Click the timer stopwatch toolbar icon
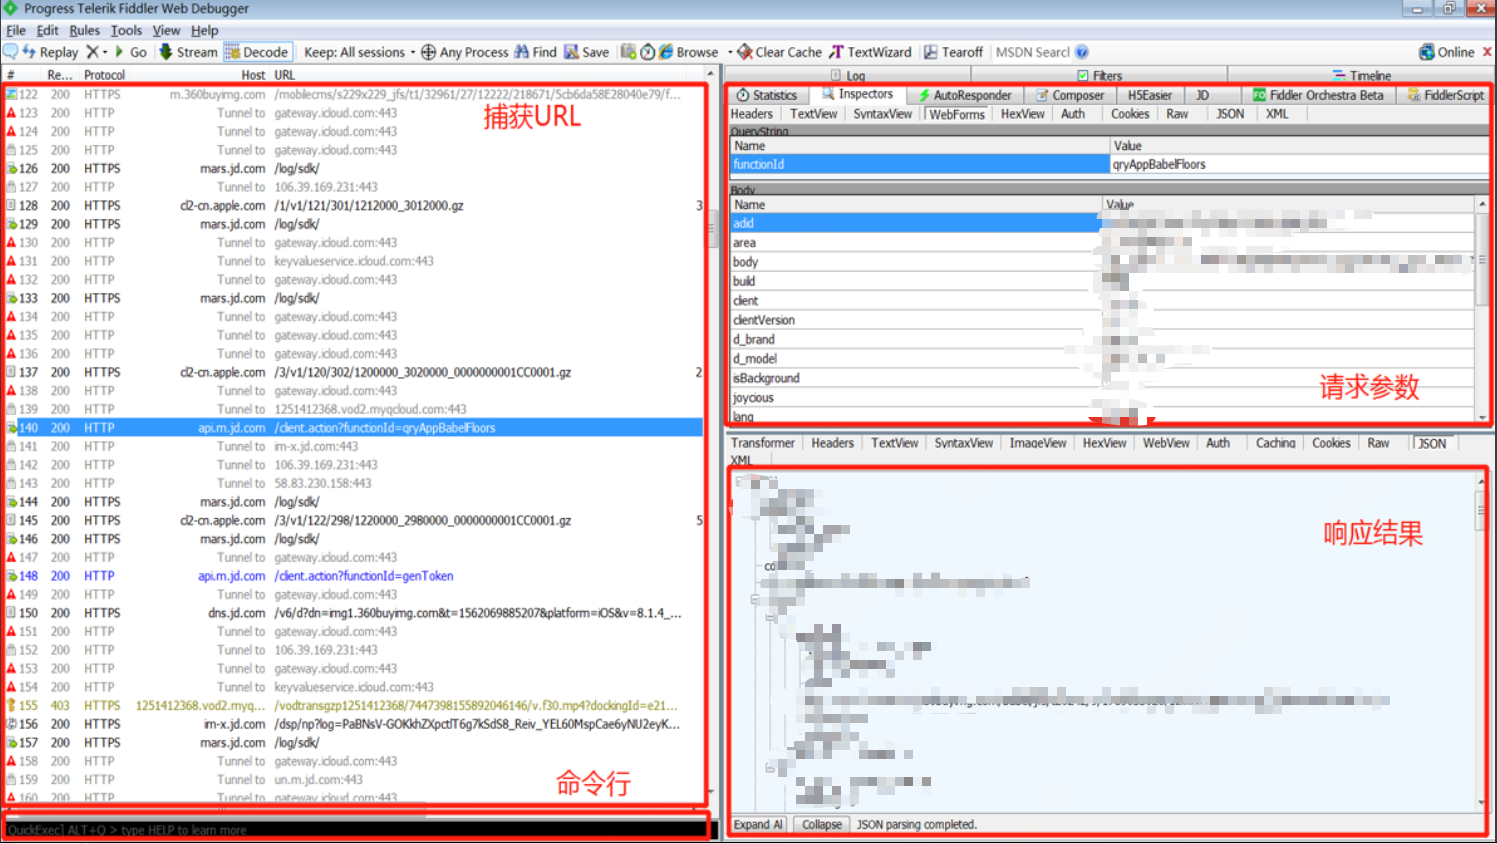The width and height of the screenshot is (1497, 844). click(648, 52)
